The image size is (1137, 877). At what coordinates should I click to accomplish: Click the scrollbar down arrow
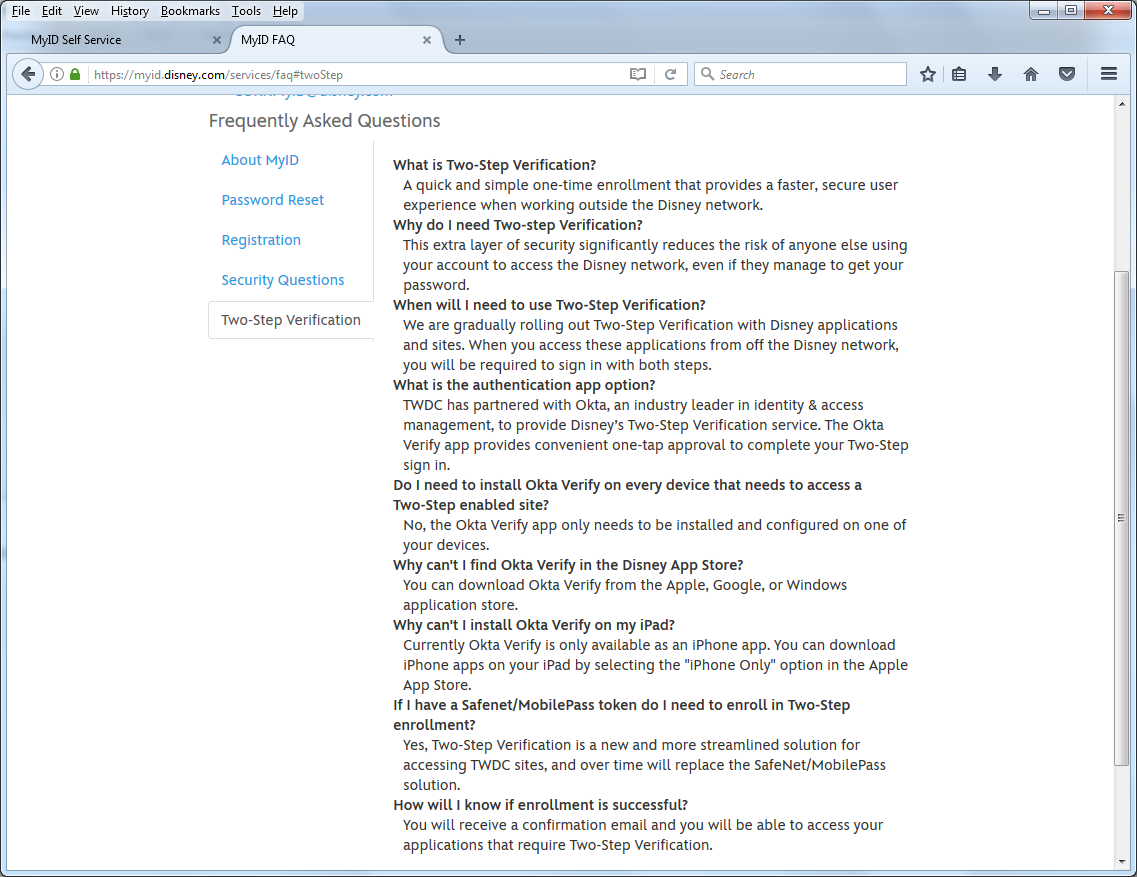pos(1122,862)
